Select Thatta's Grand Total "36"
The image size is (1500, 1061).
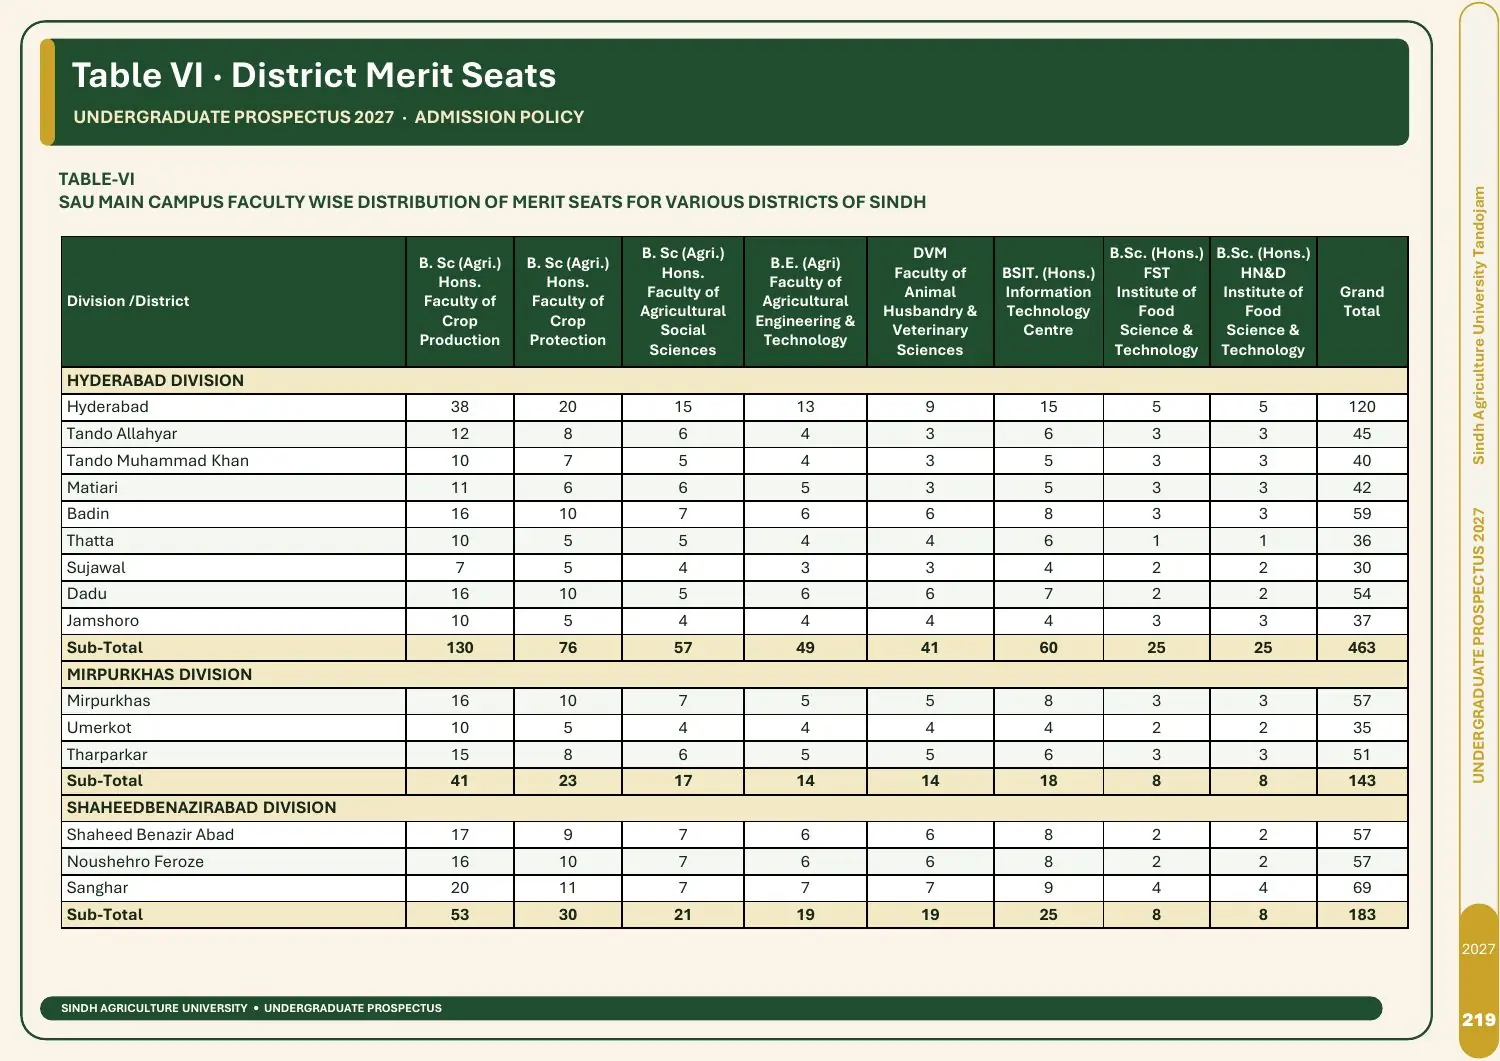click(x=1362, y=541)
